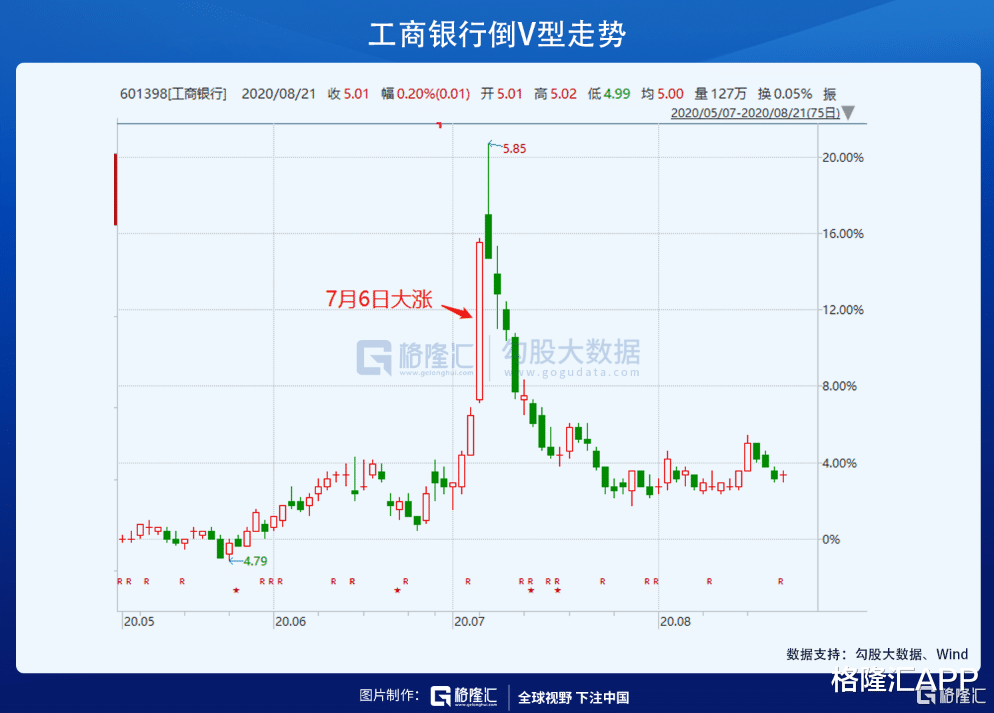Click the 5.85 peak price annotation
The height and width of the screenshot is (713, 994).
coord(516,148)
